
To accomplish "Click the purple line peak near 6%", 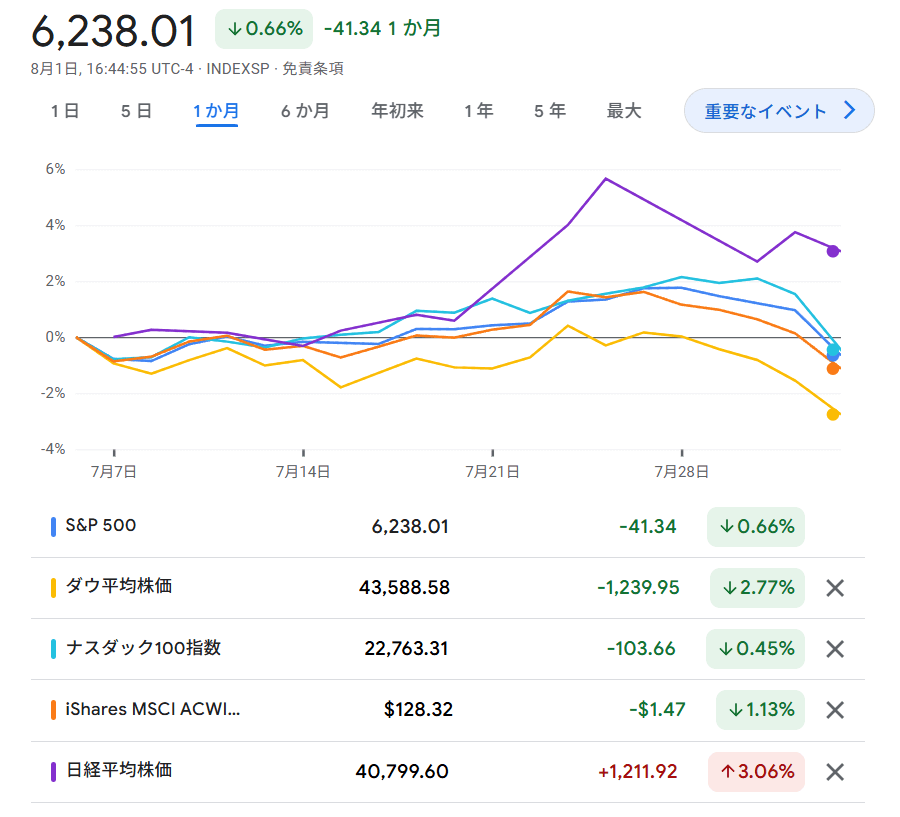I will click(x=606, y=179).
